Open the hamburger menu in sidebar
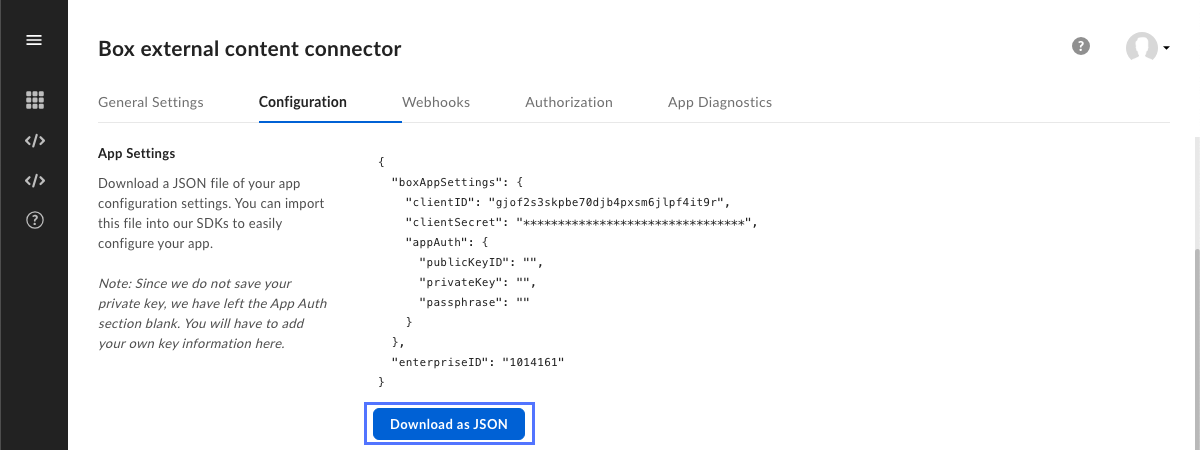Viewport: 1200px width, 450px height. (x=34, y=40)
